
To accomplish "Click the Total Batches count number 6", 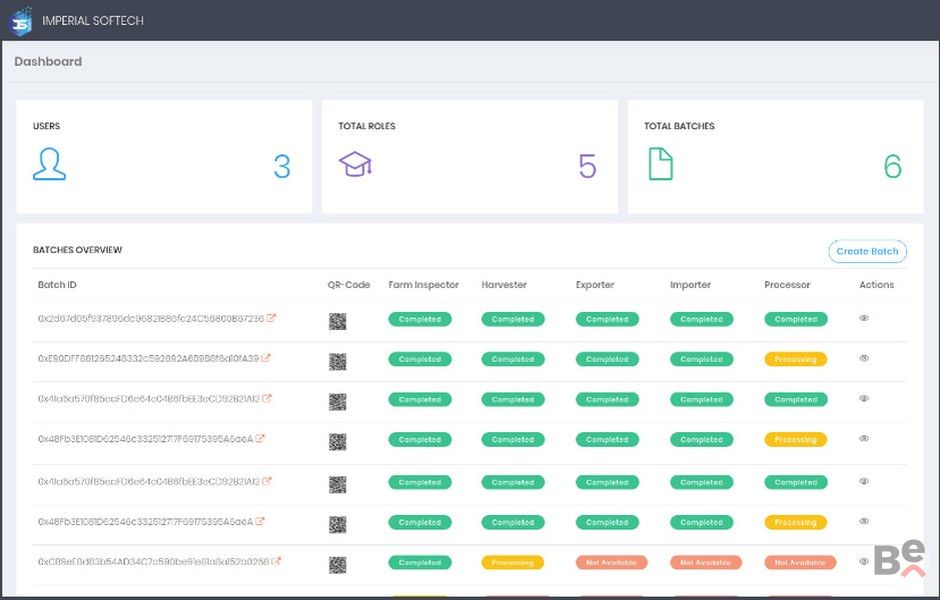I will 893,167.
